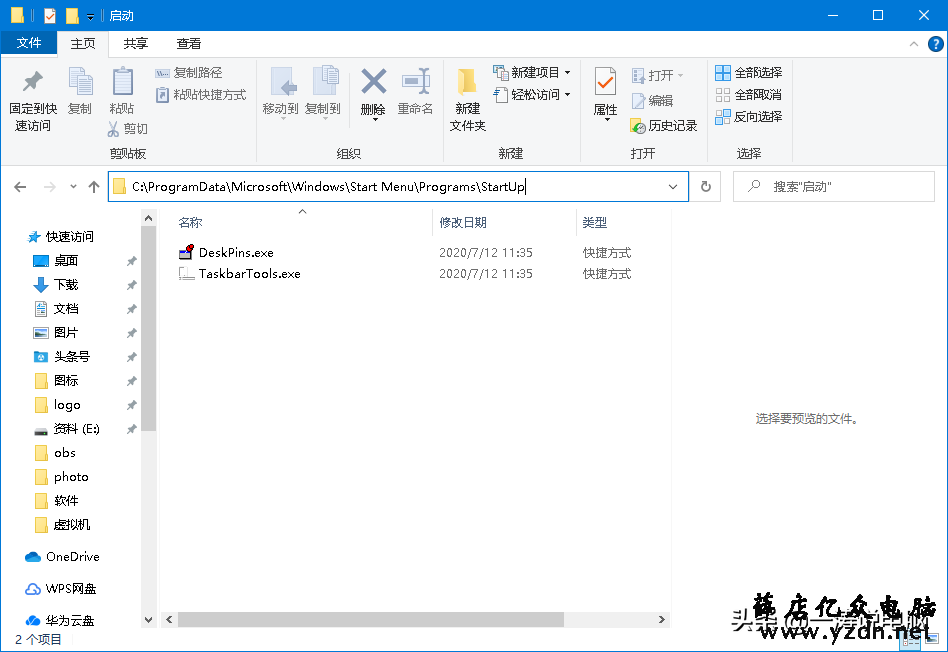The width and height of the screenshot is (948, 652).
Task: Open logo folder in sidebar
Action: tap(58, 405)
